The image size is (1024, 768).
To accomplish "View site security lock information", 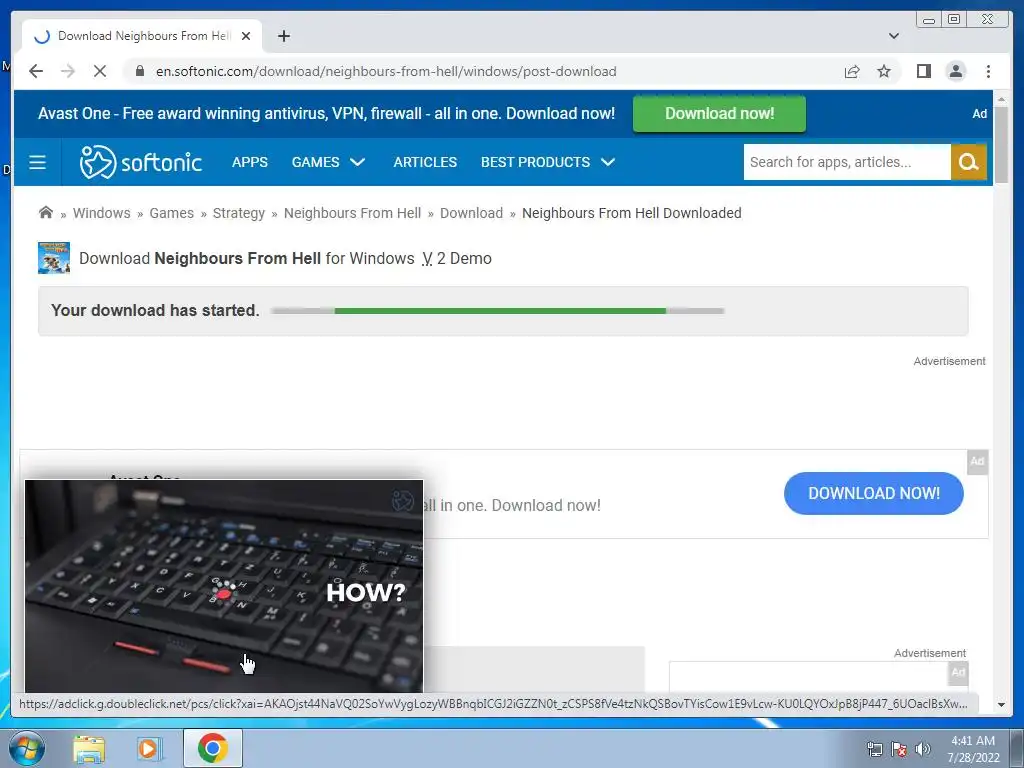I will [140, 71].
